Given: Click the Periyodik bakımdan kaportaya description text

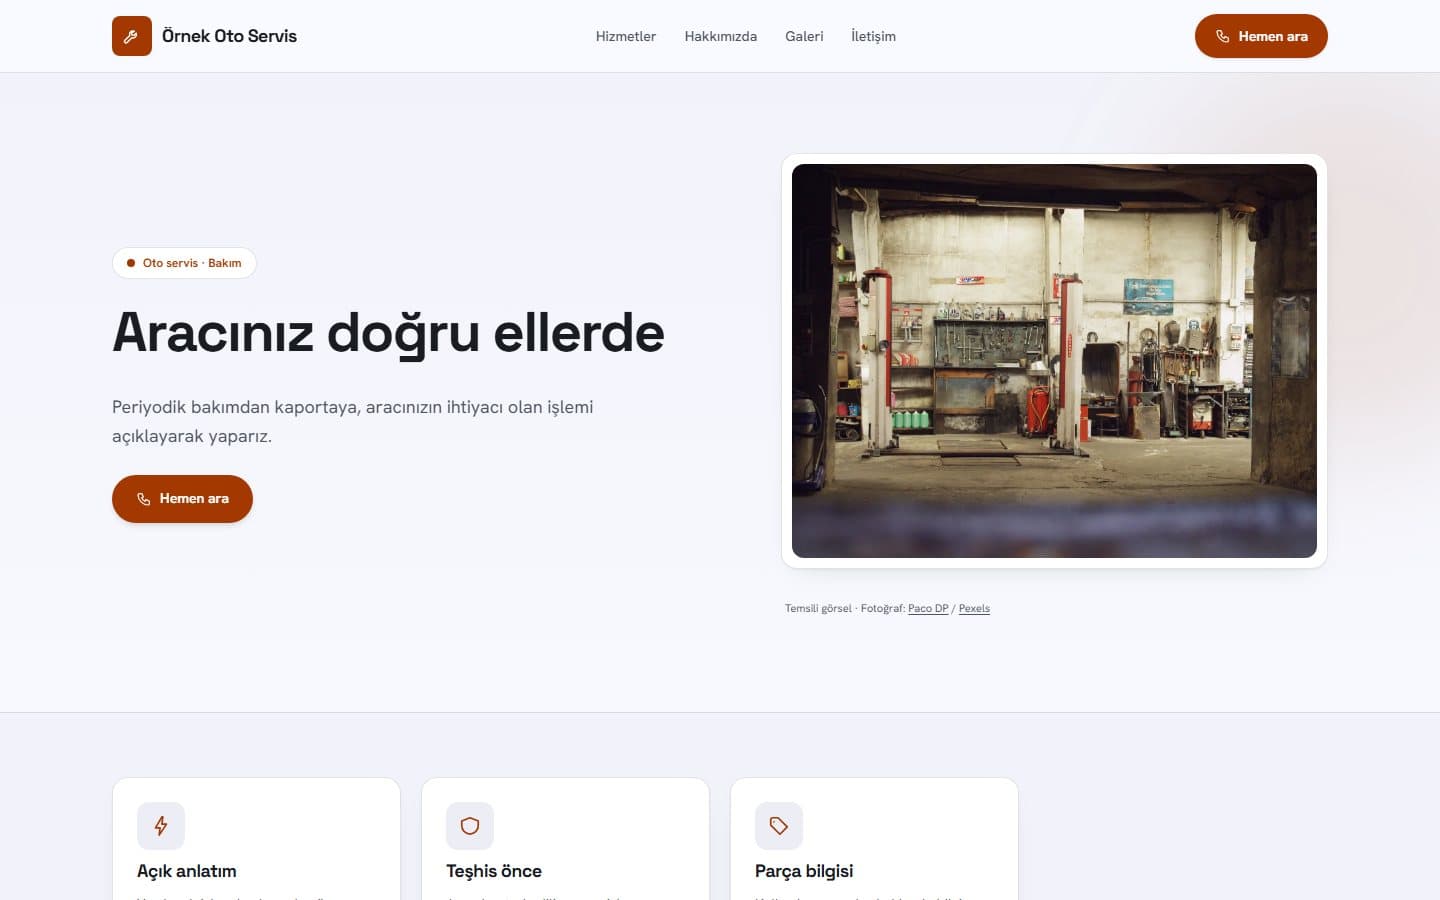Looking at the screenshot, I should pyautogui.click(x=353, y=421).
